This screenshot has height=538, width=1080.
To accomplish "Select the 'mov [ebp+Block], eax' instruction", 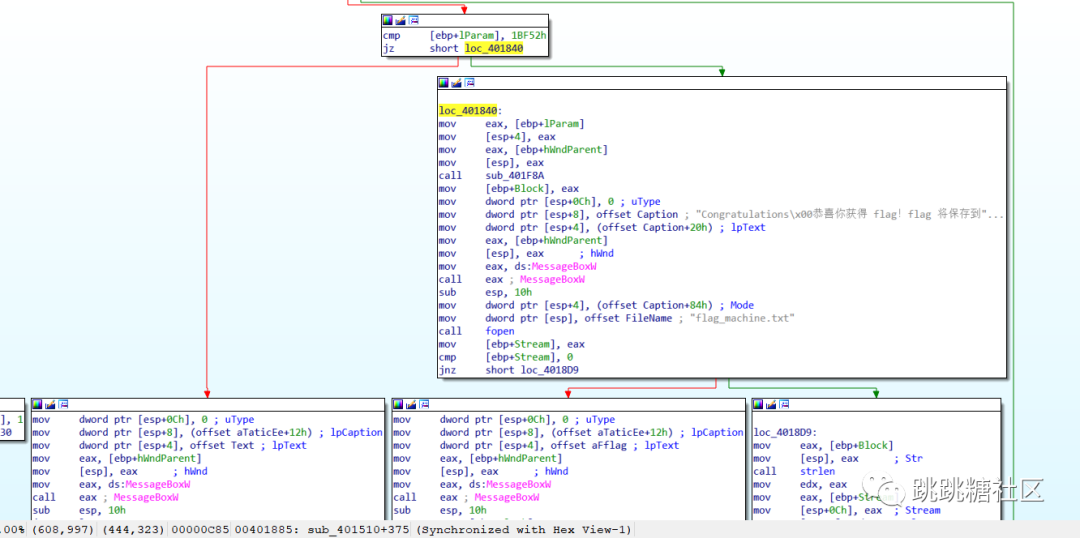I will [x=509, y=189].
